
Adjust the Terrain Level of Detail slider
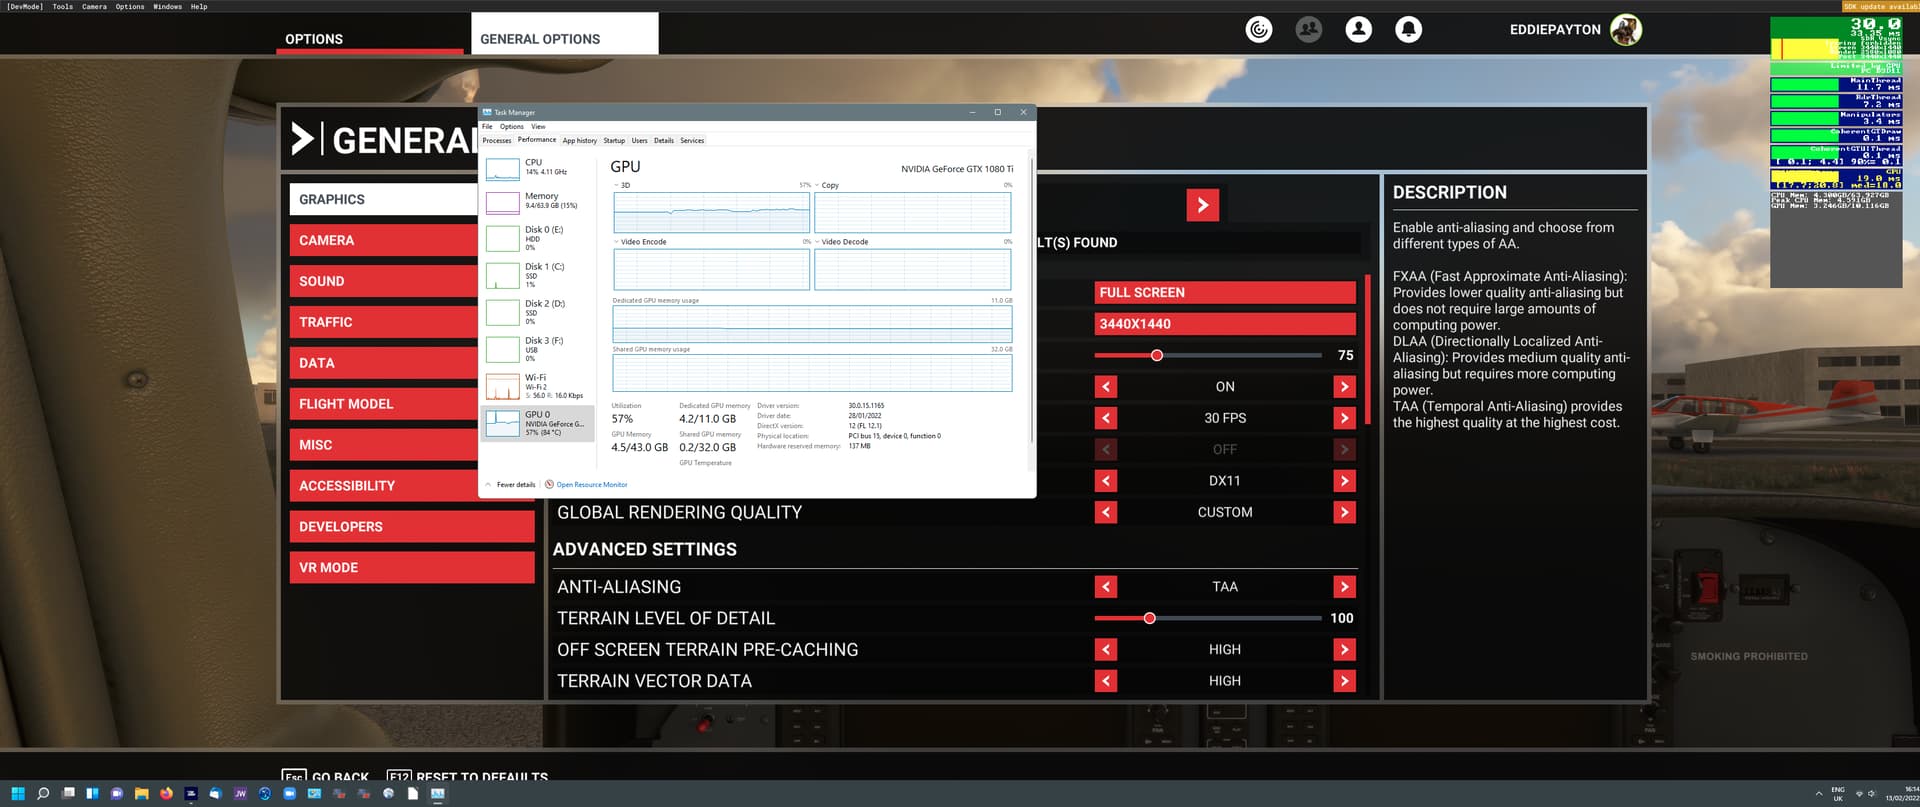[1208, 618]
